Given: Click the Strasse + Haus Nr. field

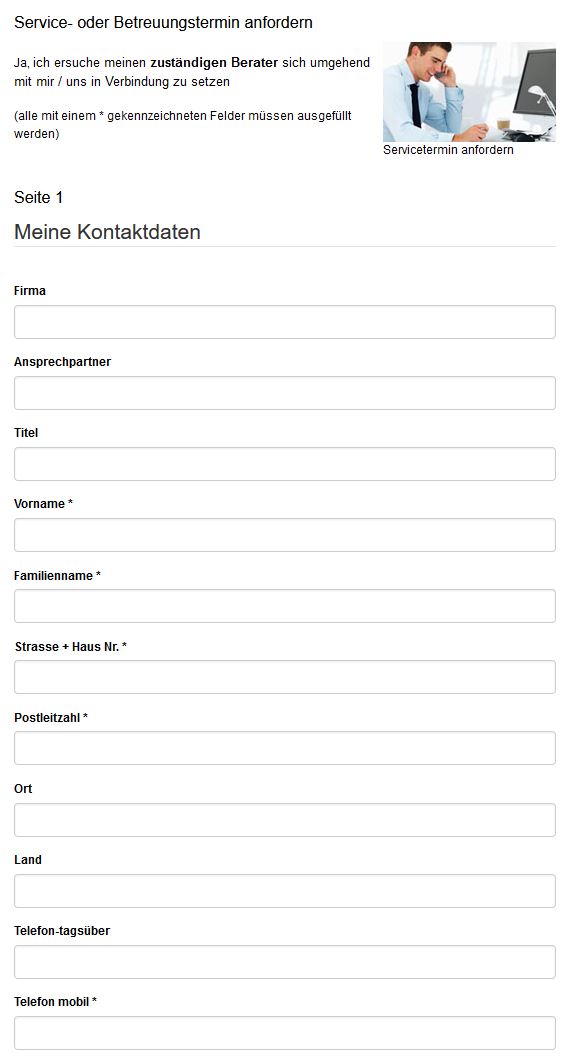Looking at the screenshot, I should pos(284,677).
